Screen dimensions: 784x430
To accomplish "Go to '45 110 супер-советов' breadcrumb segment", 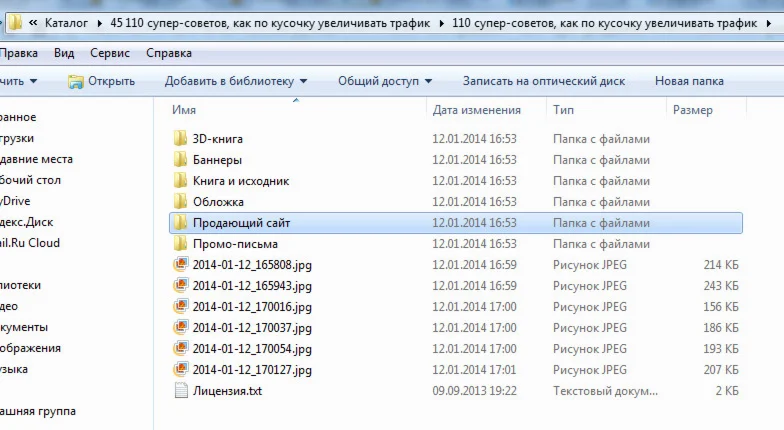I will click(270, 23).
